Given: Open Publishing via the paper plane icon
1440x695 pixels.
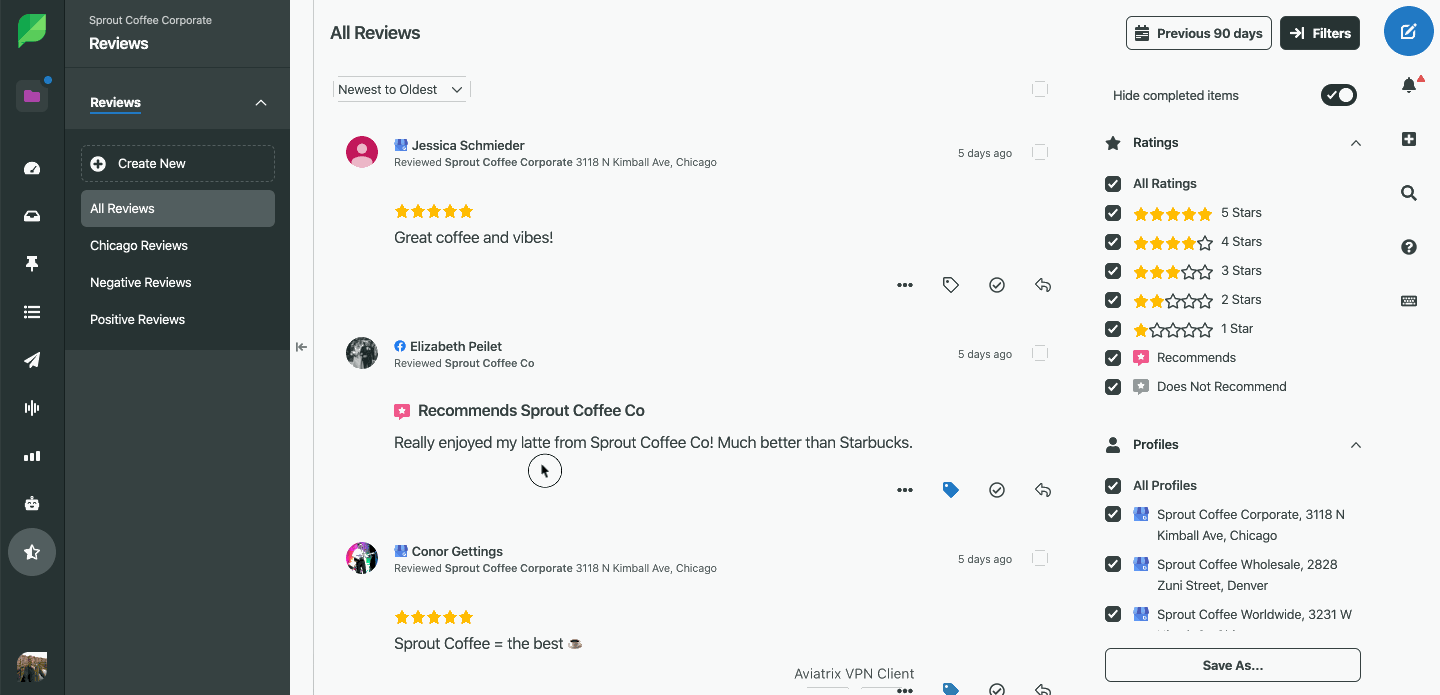Looking at the screenshot, I should point(32,359).
